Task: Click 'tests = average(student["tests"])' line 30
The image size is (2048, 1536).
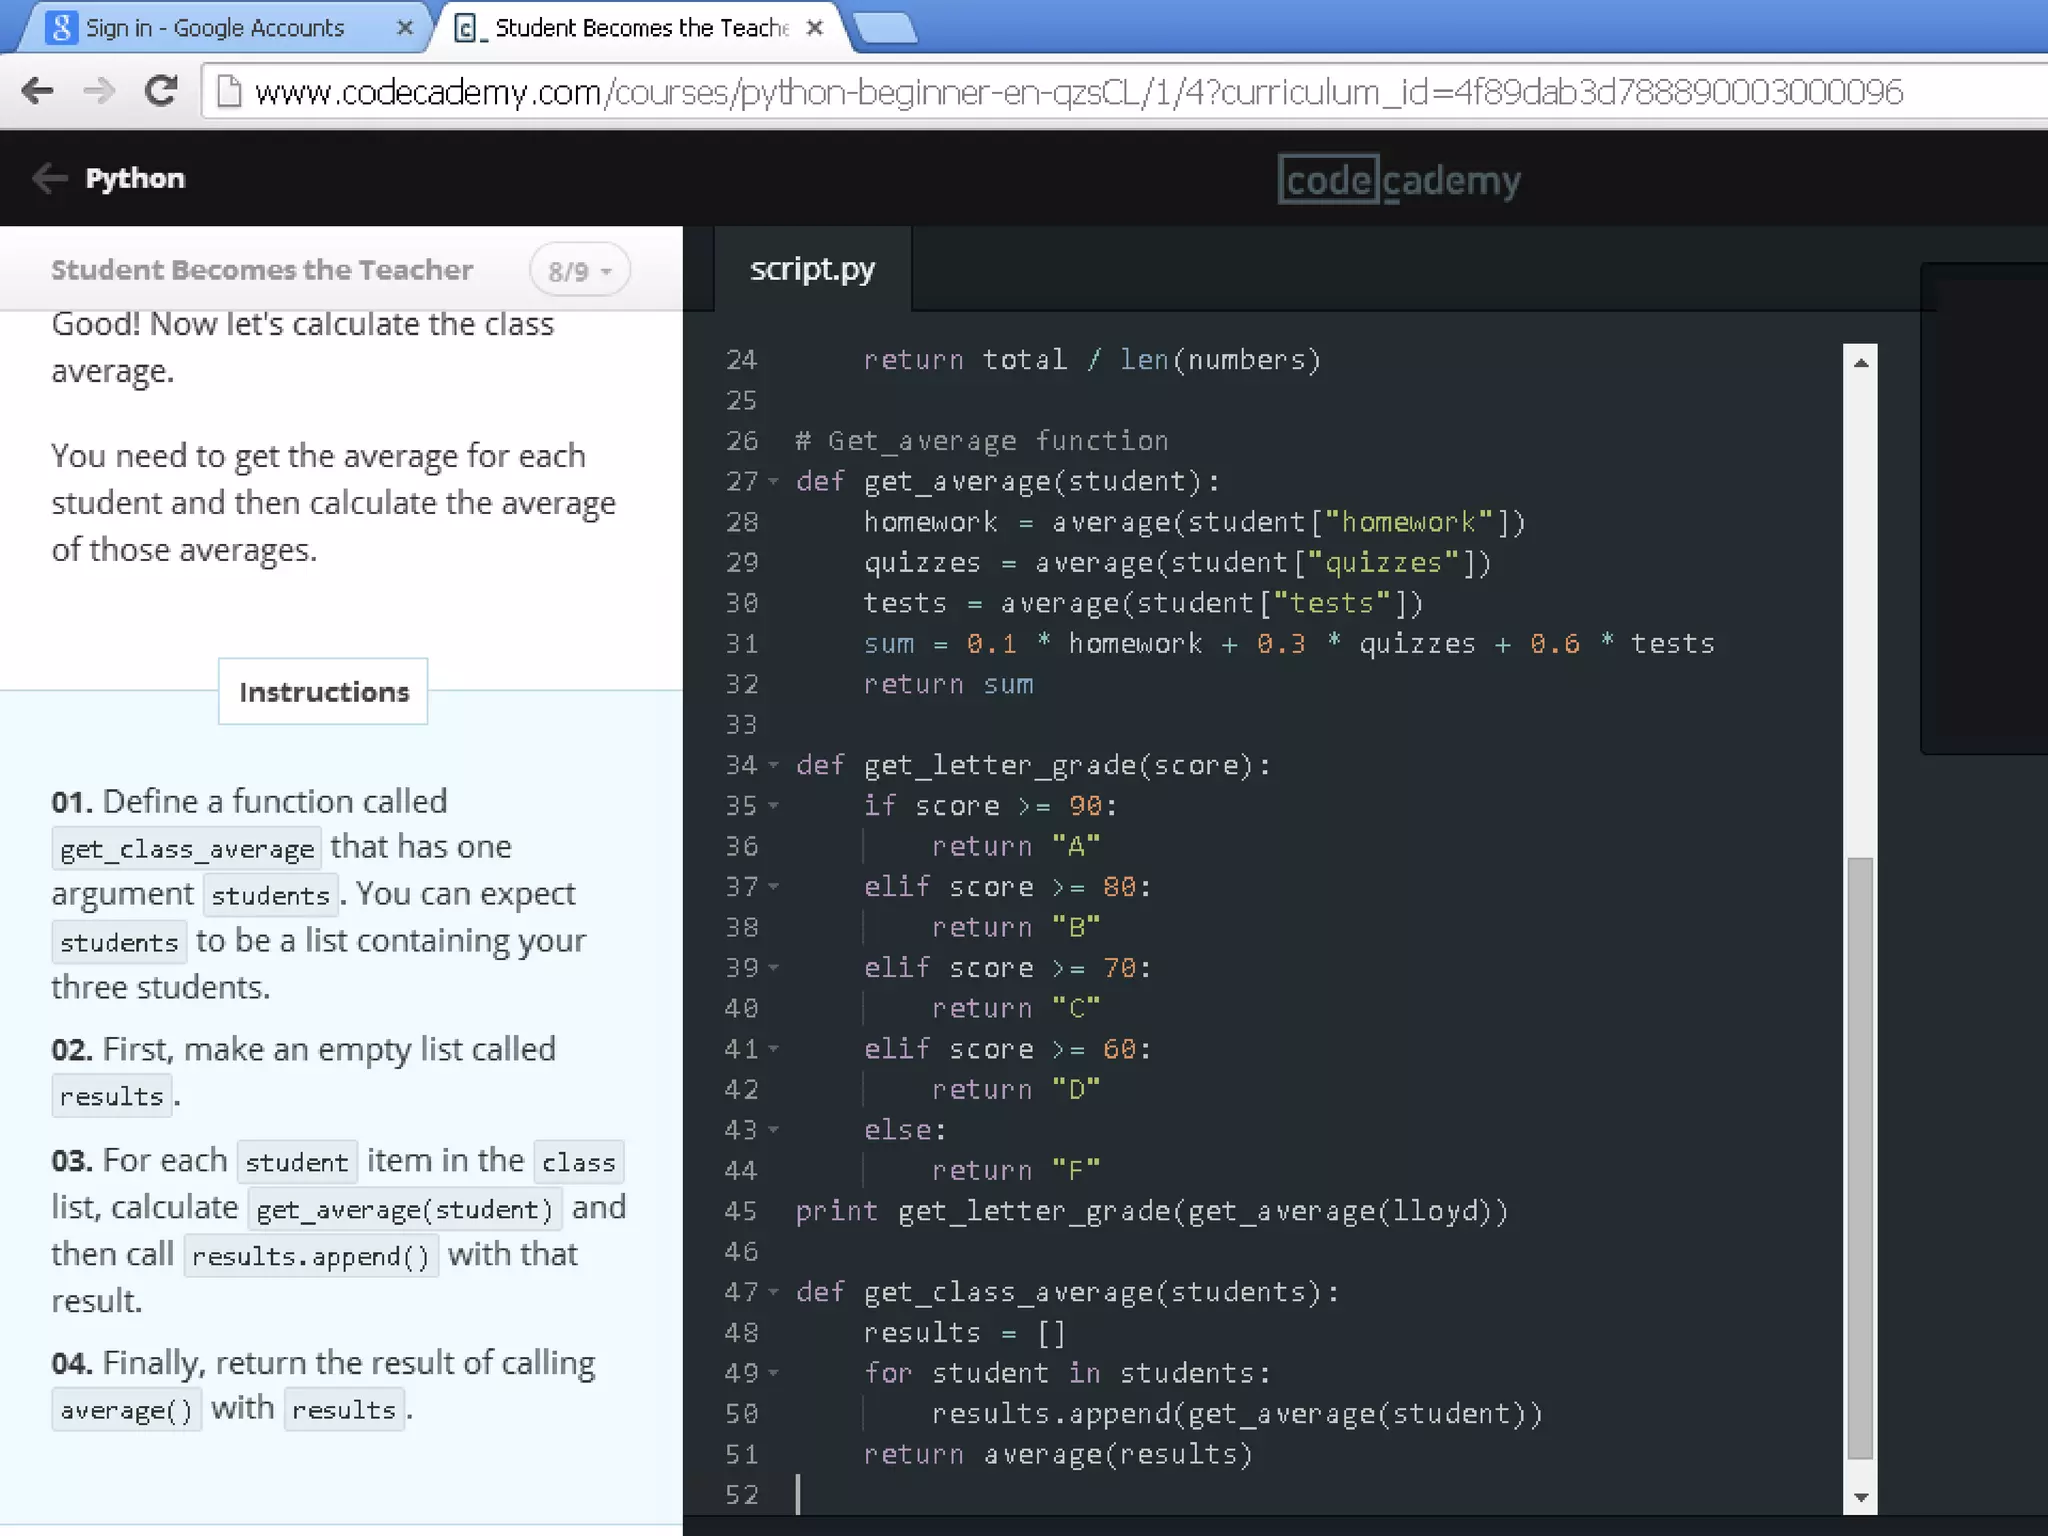Action: [x=1144, y=604]
